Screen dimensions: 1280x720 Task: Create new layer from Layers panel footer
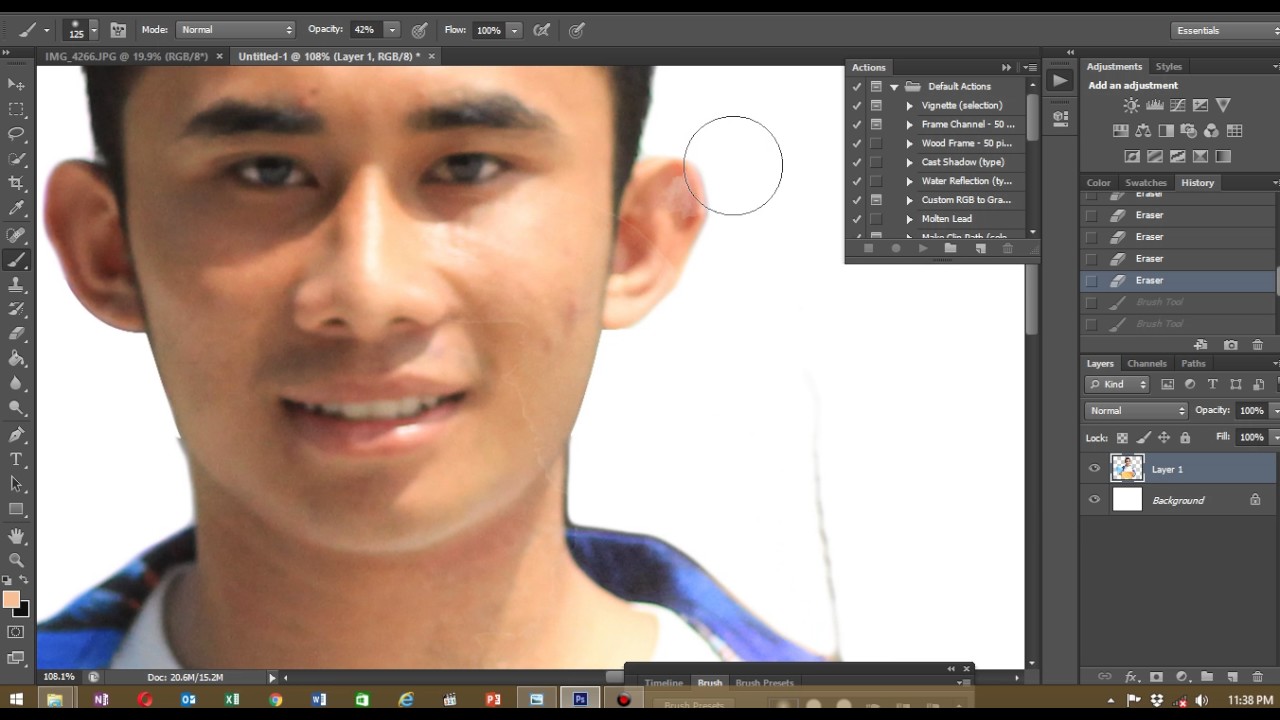point(1233,677)
